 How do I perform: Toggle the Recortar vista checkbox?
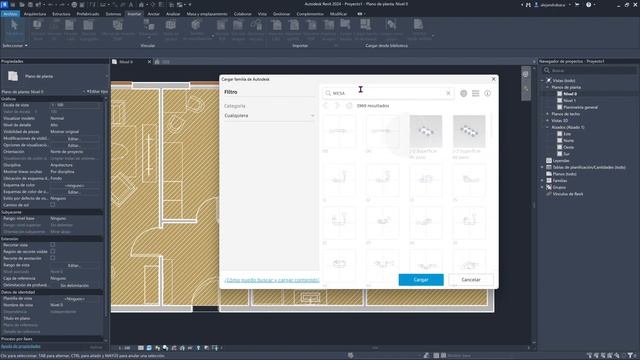coord(53,245)
